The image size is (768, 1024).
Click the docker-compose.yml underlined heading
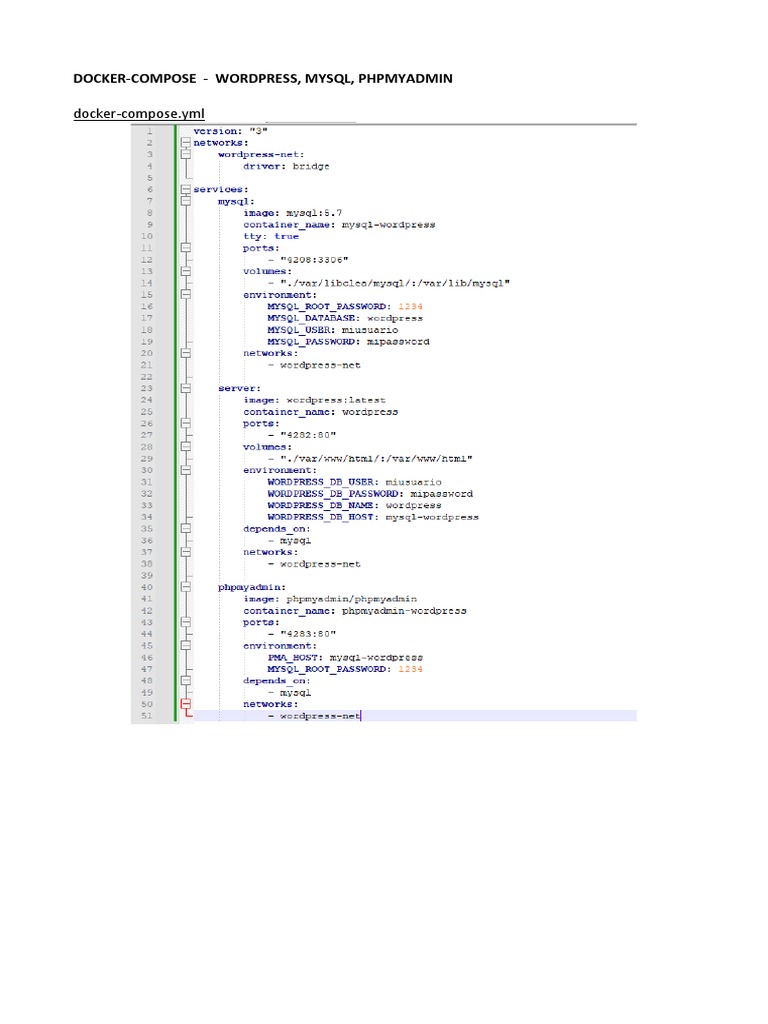(x=139, y=114)
